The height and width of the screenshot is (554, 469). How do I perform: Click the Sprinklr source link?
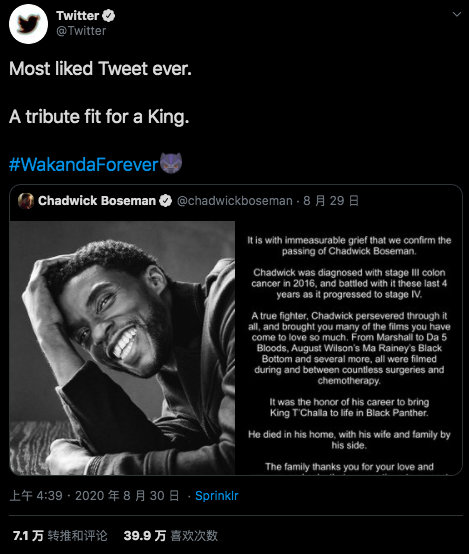pyautogui.click(x=217, y=496)
